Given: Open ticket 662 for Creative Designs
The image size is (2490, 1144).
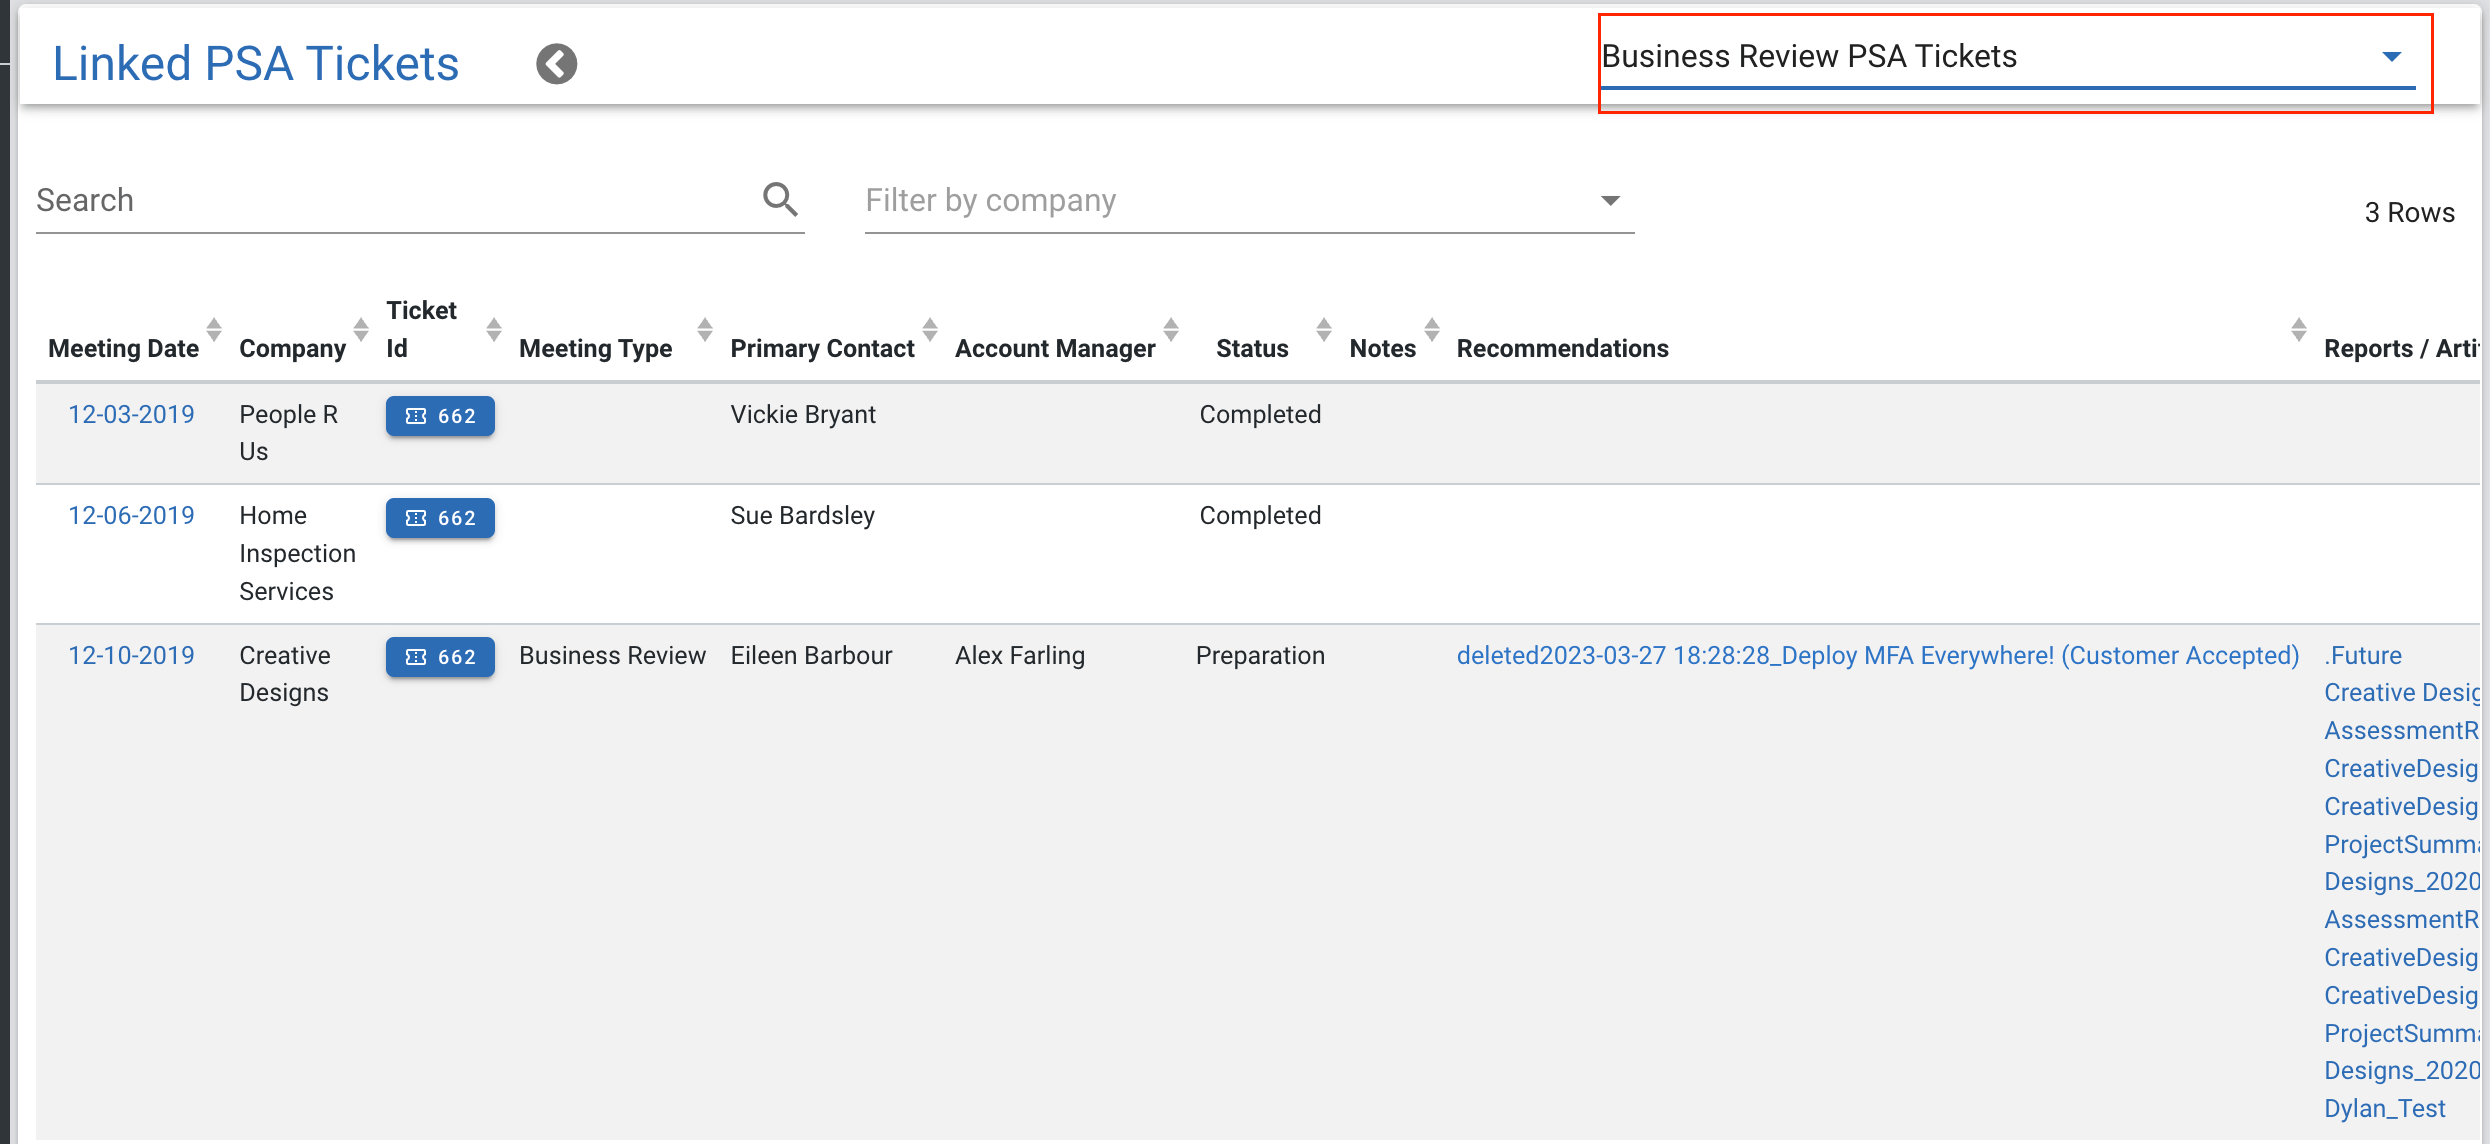Looking at the screenshot, I should (x=440, y=656).
